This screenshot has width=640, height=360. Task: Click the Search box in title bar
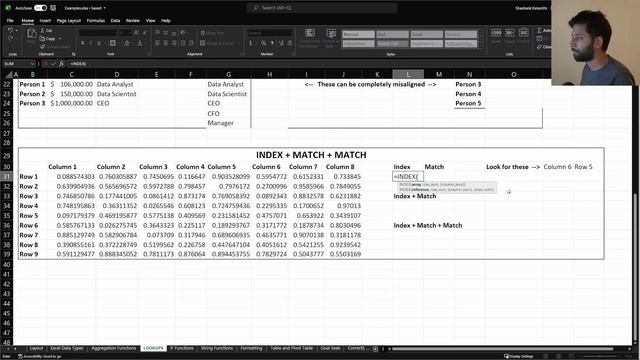[322, 8]
